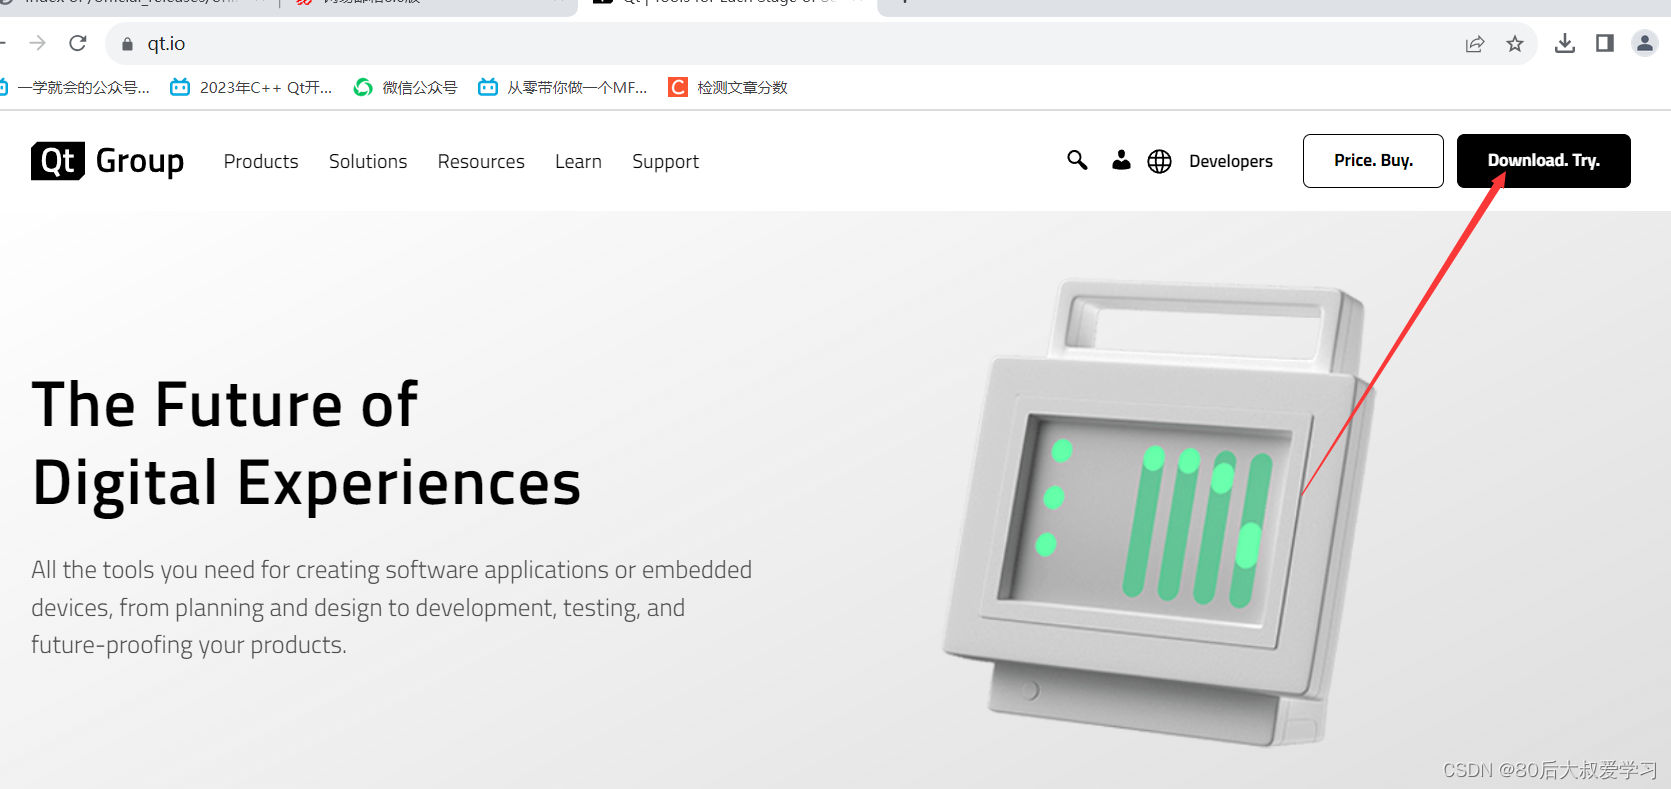Click the Price. Buy. button

pyautogui.click(x=1373, y=161)
